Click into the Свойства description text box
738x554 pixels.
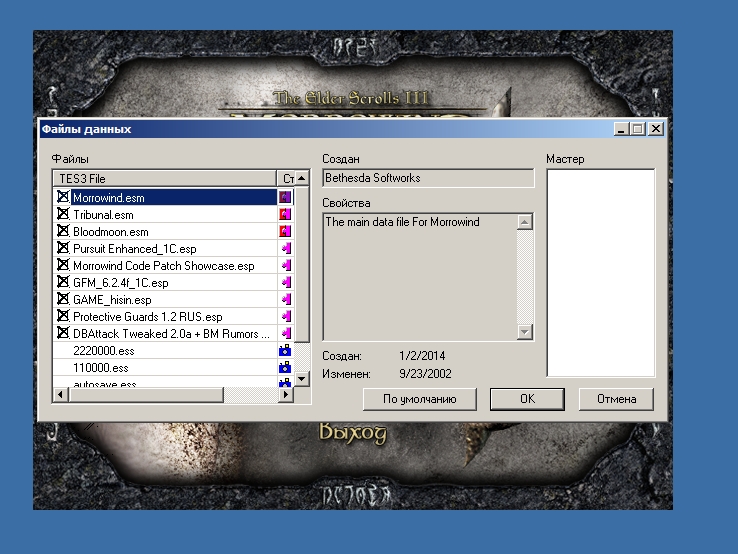click(x=420, y=277)
